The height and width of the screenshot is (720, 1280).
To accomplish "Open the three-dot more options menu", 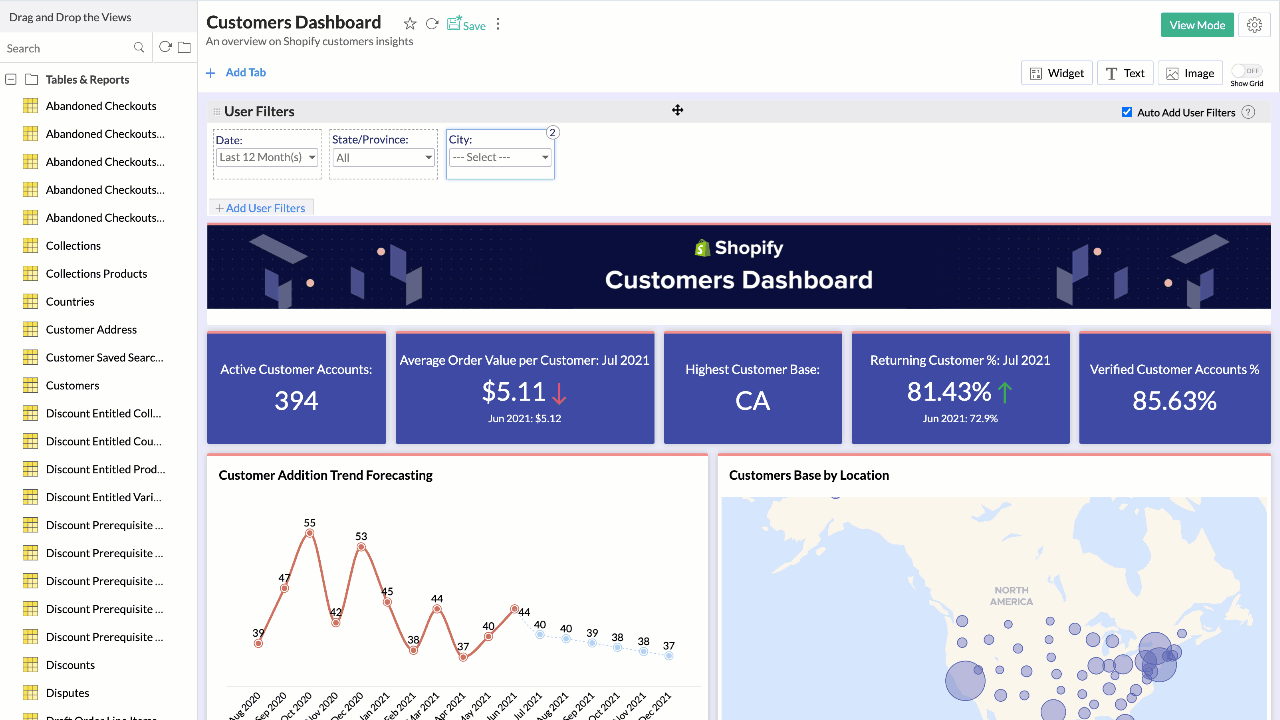I will coord(498,24).
